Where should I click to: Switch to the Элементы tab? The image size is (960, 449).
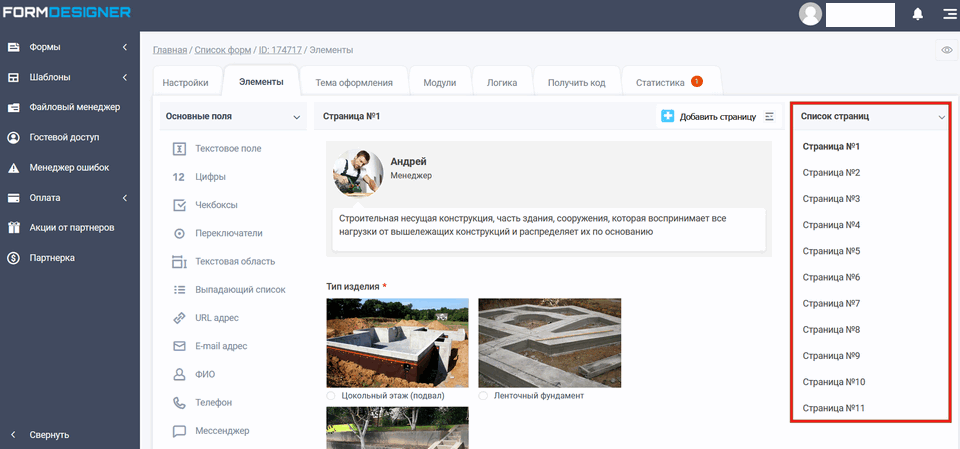(x=261, y=81)
